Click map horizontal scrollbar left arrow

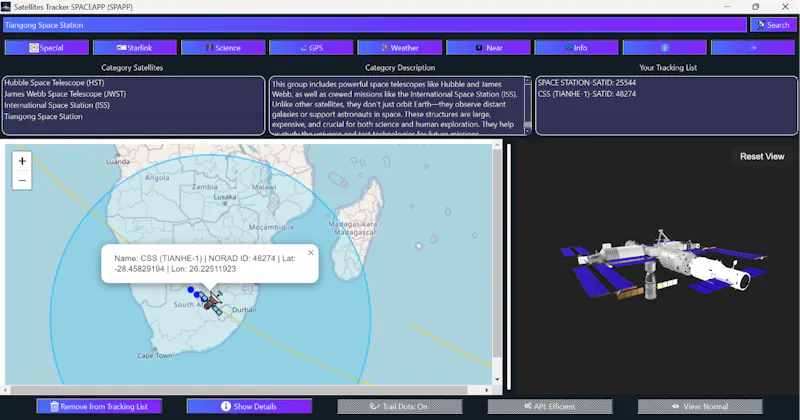tap(6, 390)
